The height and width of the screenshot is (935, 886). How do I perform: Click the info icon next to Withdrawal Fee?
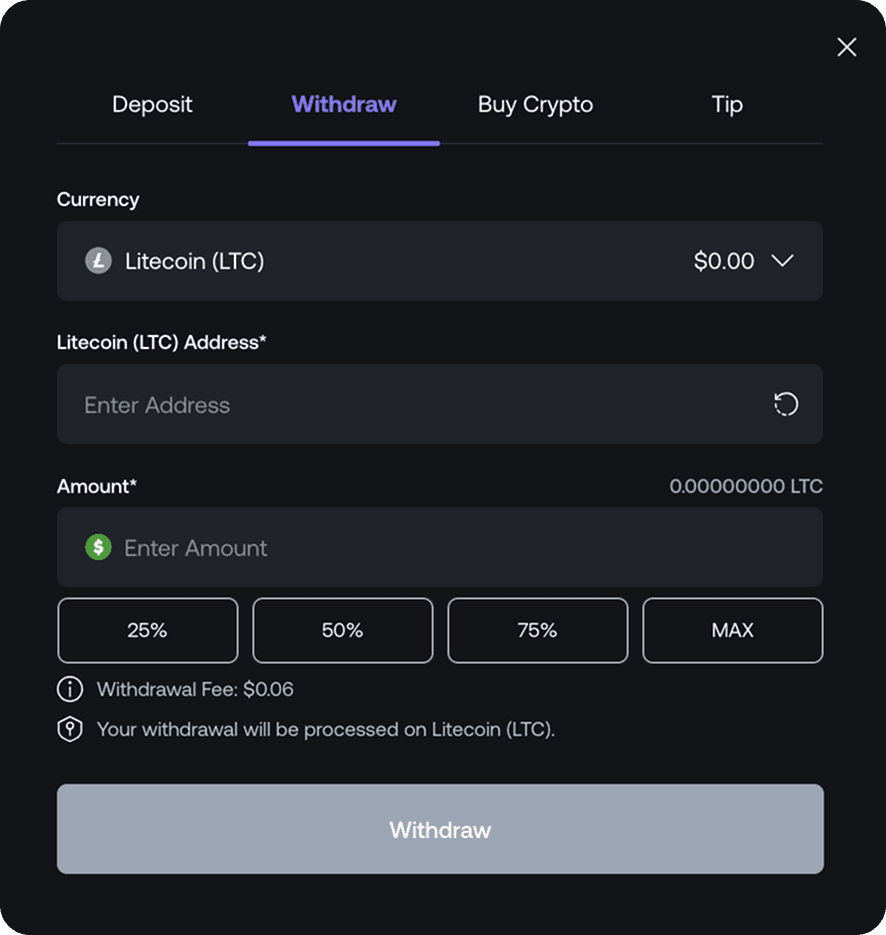coord(68,689)
